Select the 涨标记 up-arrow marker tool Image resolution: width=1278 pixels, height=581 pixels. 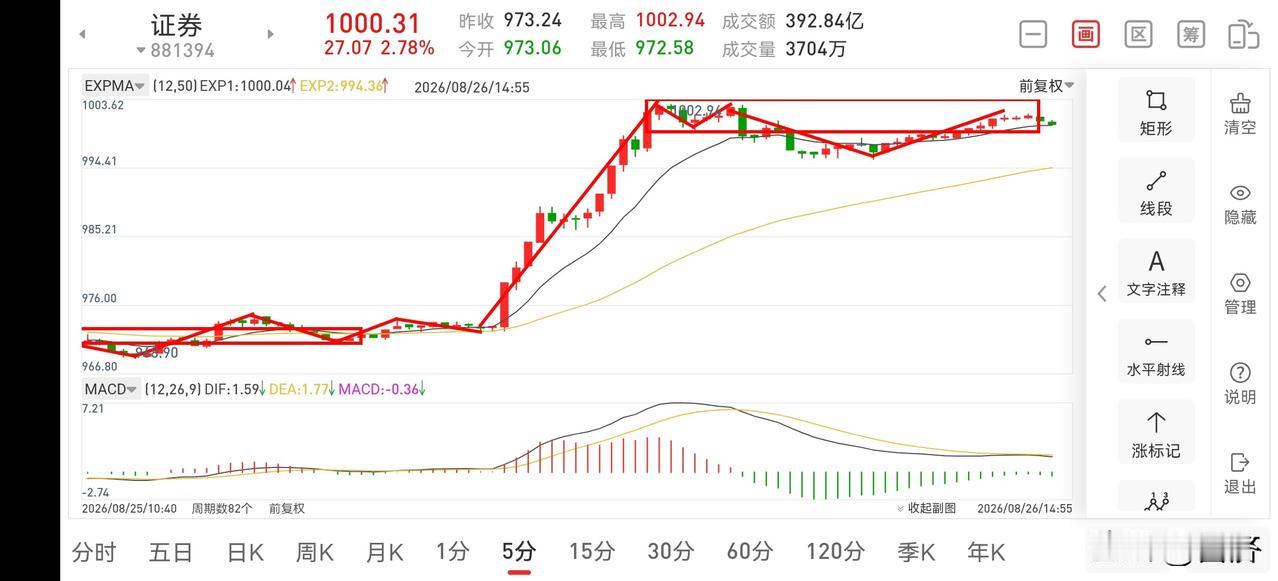tap(1156, 433)
